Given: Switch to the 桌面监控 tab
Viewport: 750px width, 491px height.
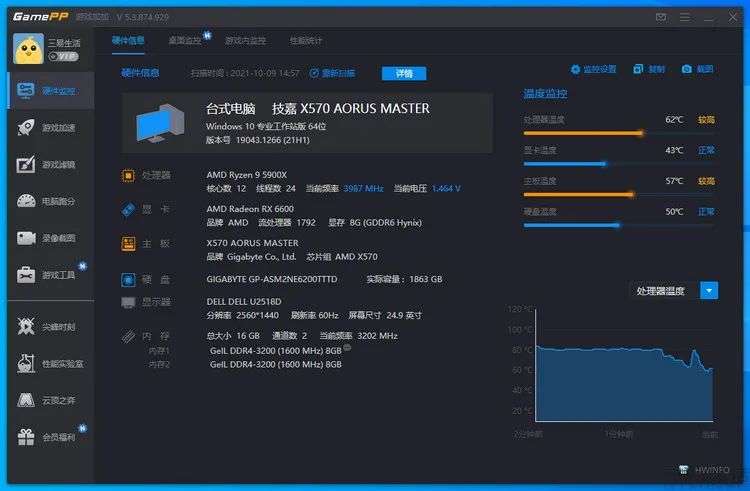Looking at the screenshot, I should pos(185,41).
